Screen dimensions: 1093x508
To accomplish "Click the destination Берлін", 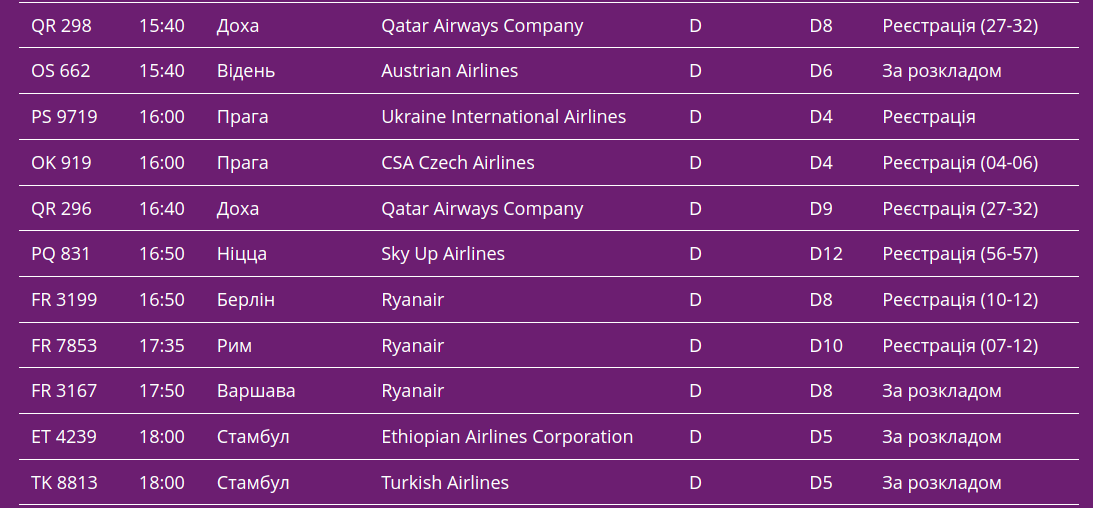I will pos(245,300).
